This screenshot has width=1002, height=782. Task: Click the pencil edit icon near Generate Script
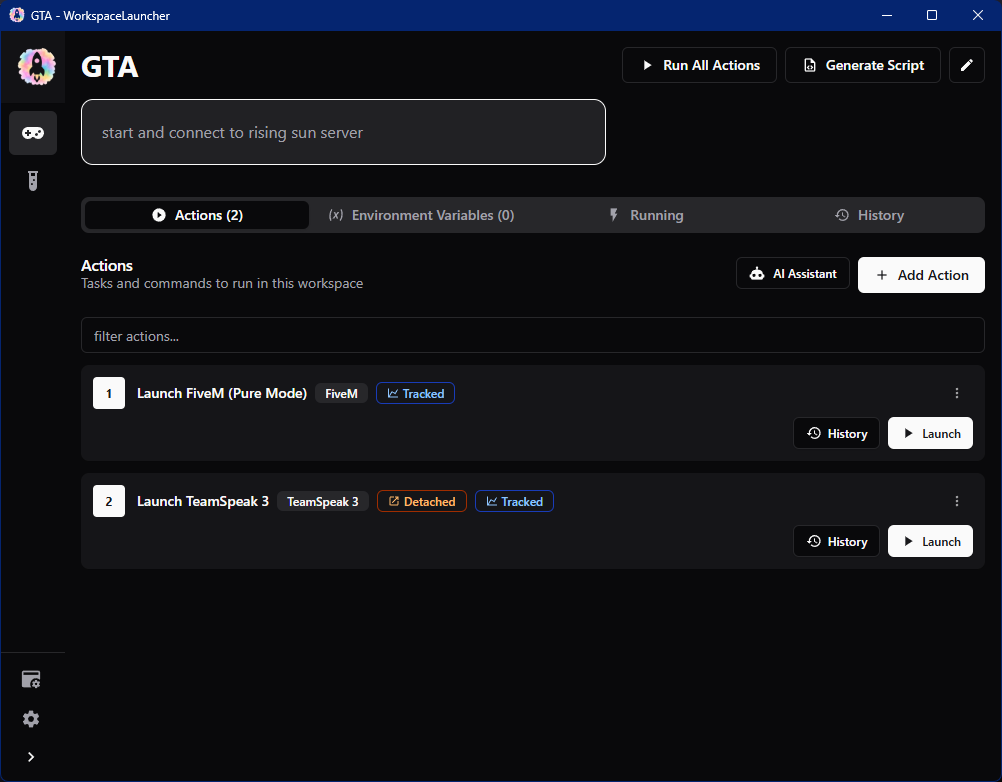click(966, 65)
